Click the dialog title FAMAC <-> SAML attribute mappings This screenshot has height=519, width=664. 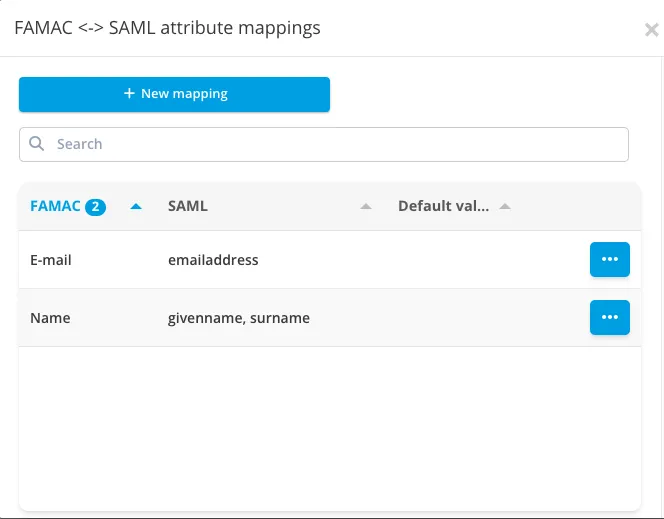pos(167,28)
